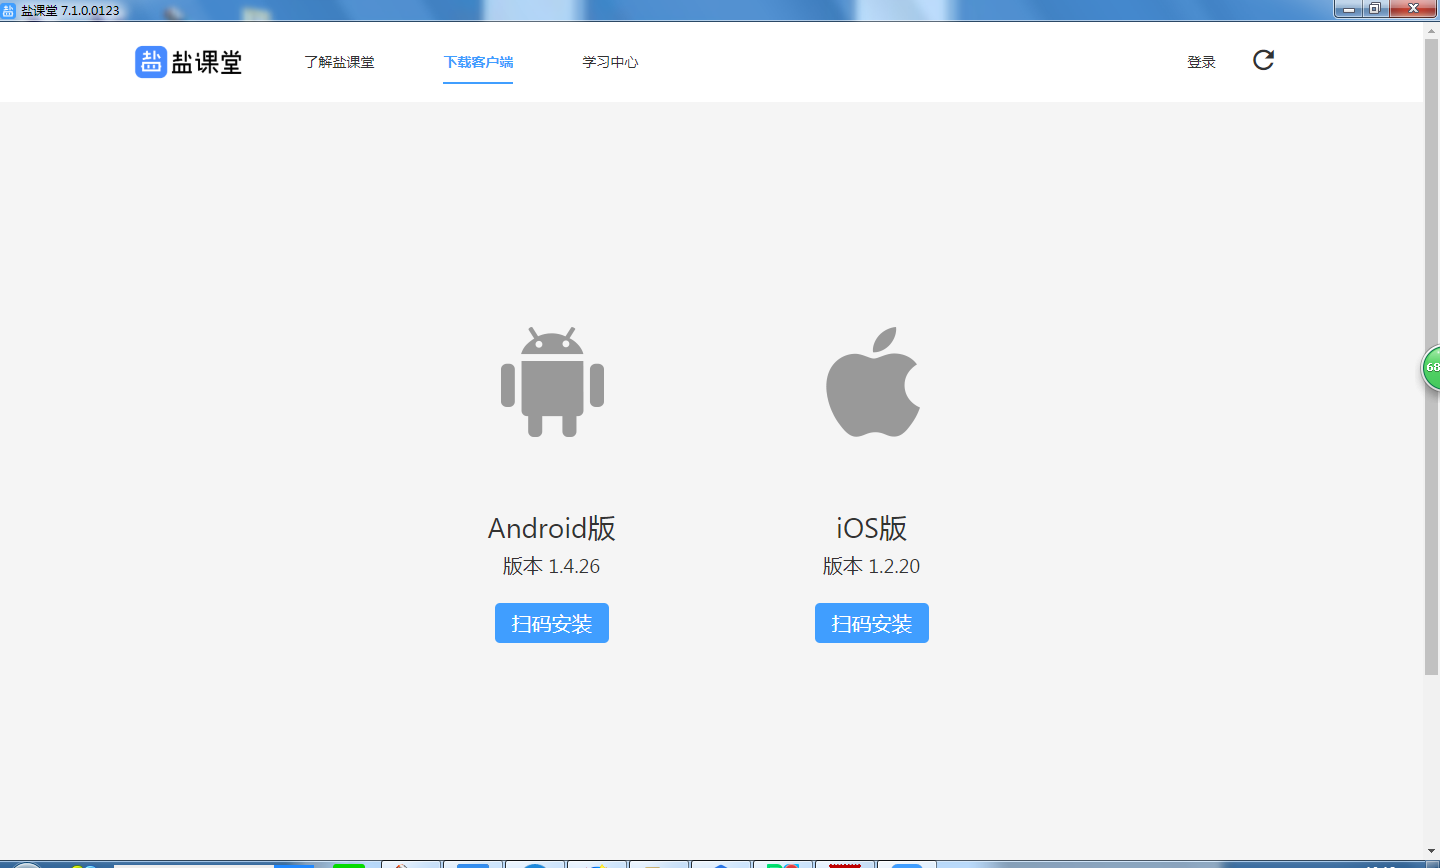The height and width of the screenshot is (868, 1440).
Task: Open the 了解盐课堂 tab
Action: tap(339, 62)
